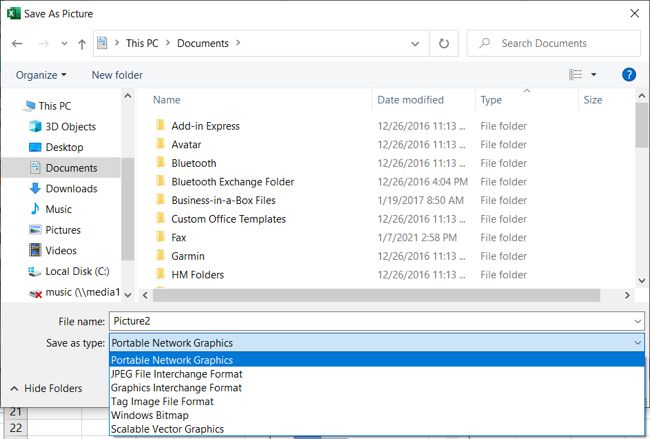The height and width of the screenshot is (439, 650).
Task: Open the Organize dropdown menu
Action: click(x=41, y=75)
